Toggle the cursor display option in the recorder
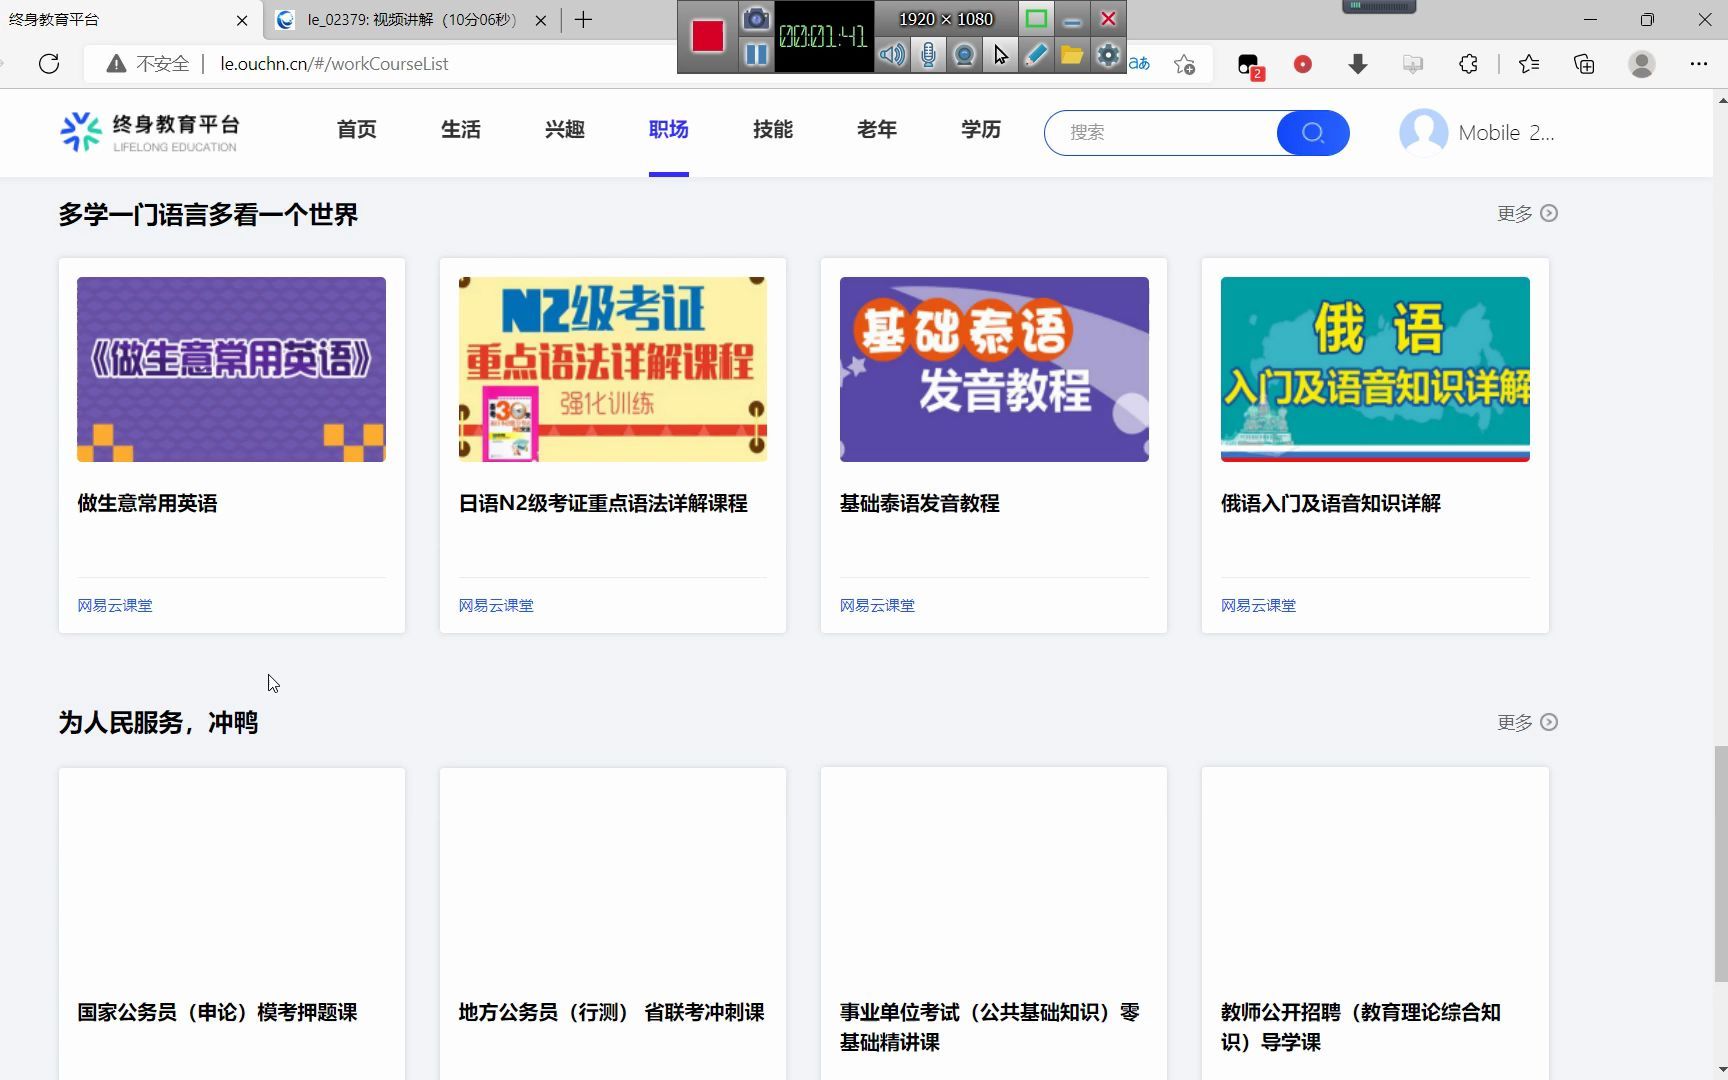1728x1080 pixels. pos(1000,55)
